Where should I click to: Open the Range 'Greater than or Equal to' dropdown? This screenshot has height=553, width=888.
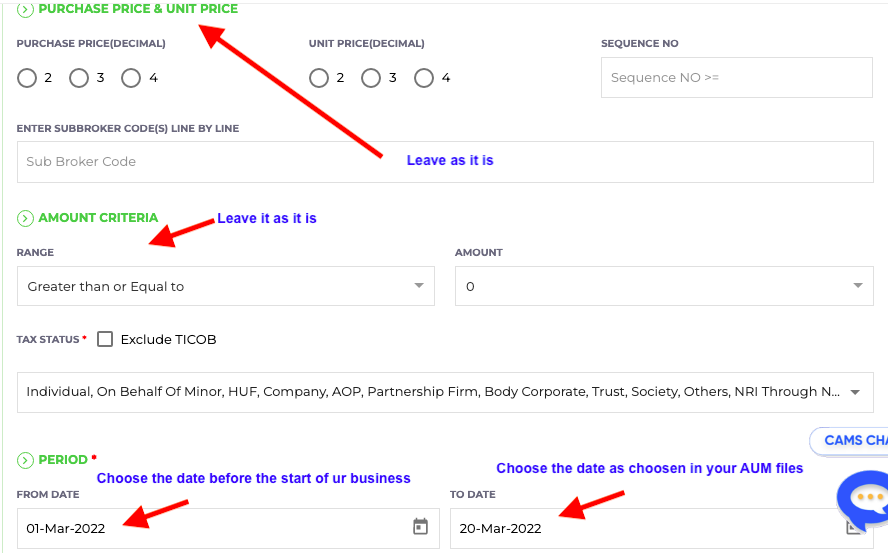(x=225, y=286)
